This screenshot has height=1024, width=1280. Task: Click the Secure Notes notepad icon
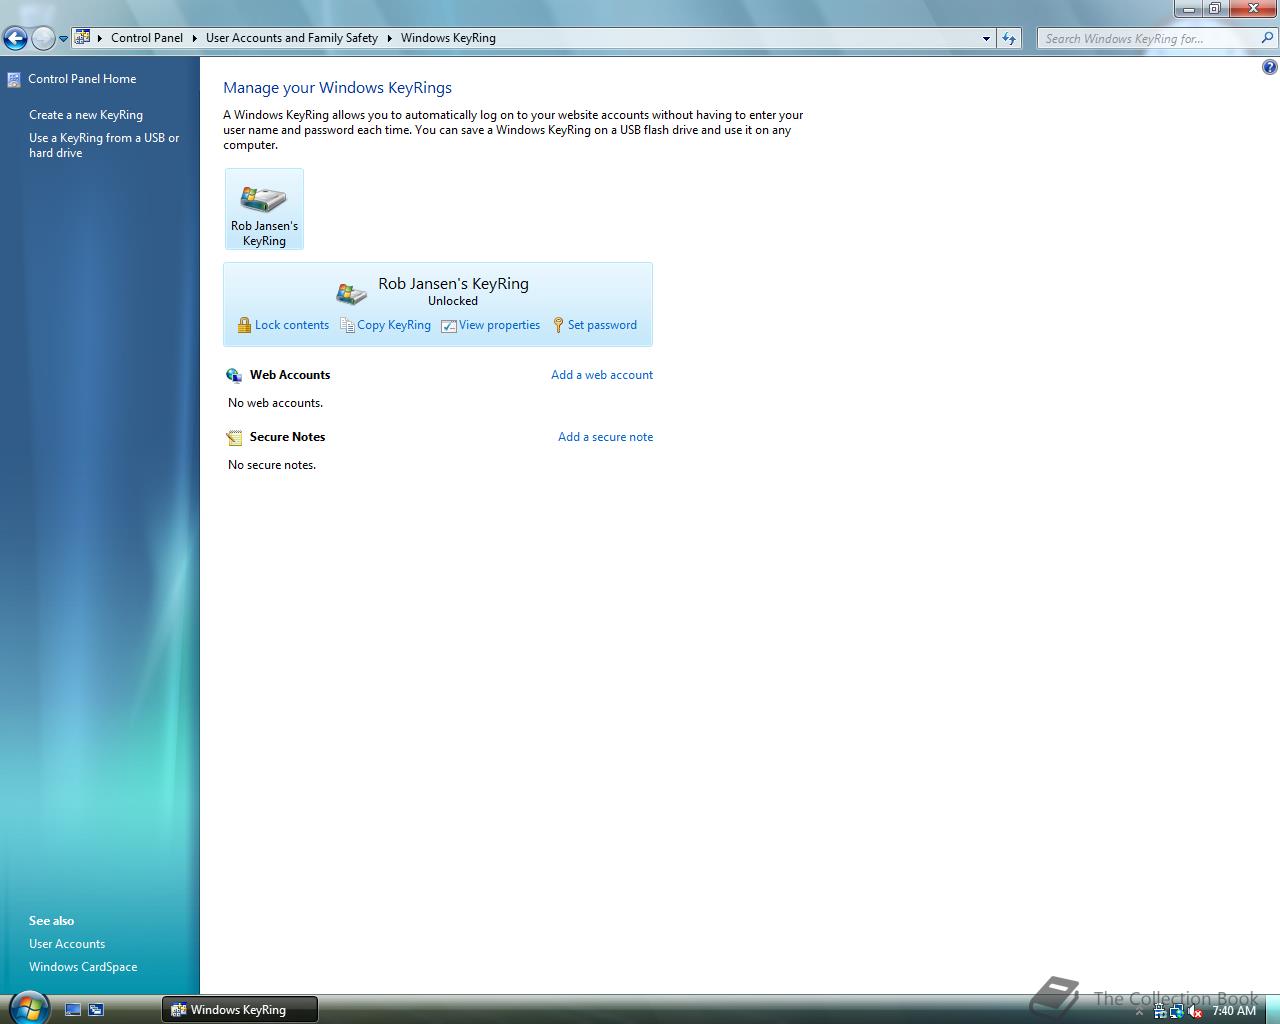click(x=234, y=438)
